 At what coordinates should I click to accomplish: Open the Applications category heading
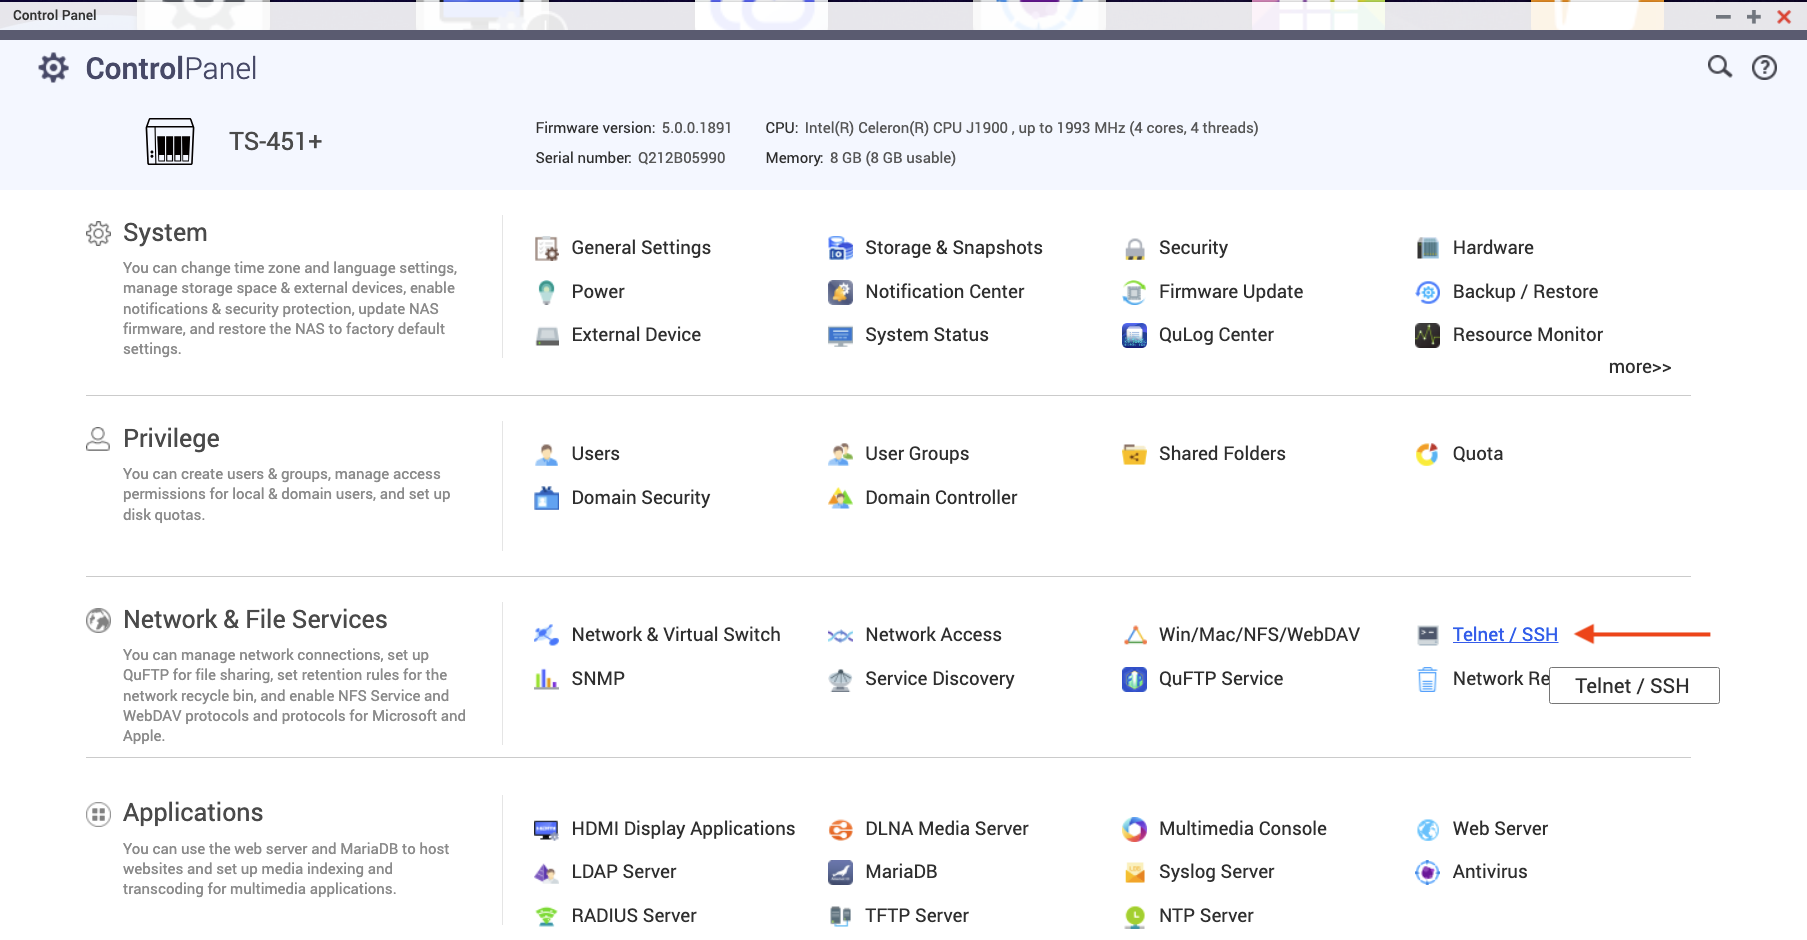click(x=193, y=813)
